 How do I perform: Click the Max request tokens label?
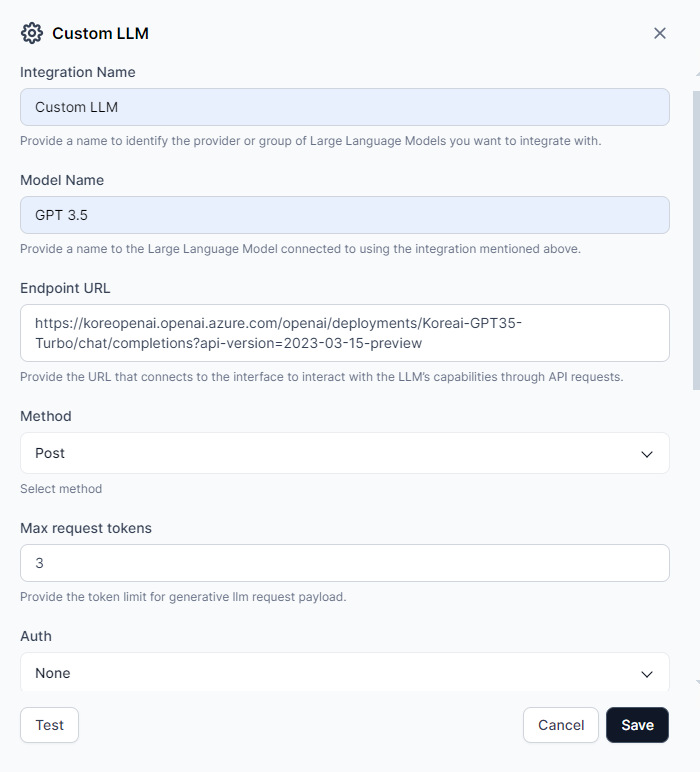point(86,528)
